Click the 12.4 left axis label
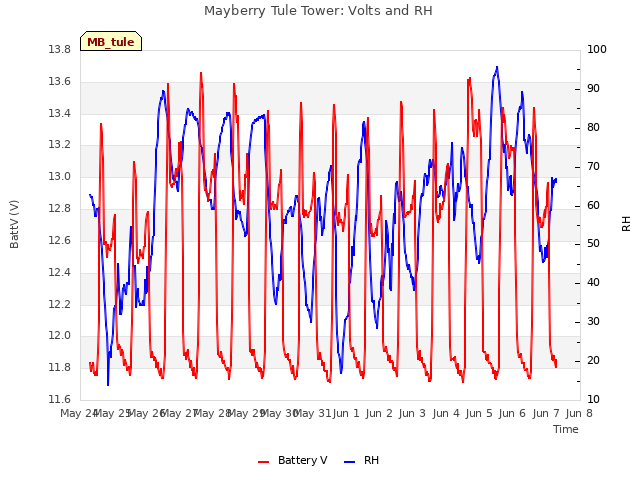Image resolution: width=640 pixels, height=480 pixels. 60,272
